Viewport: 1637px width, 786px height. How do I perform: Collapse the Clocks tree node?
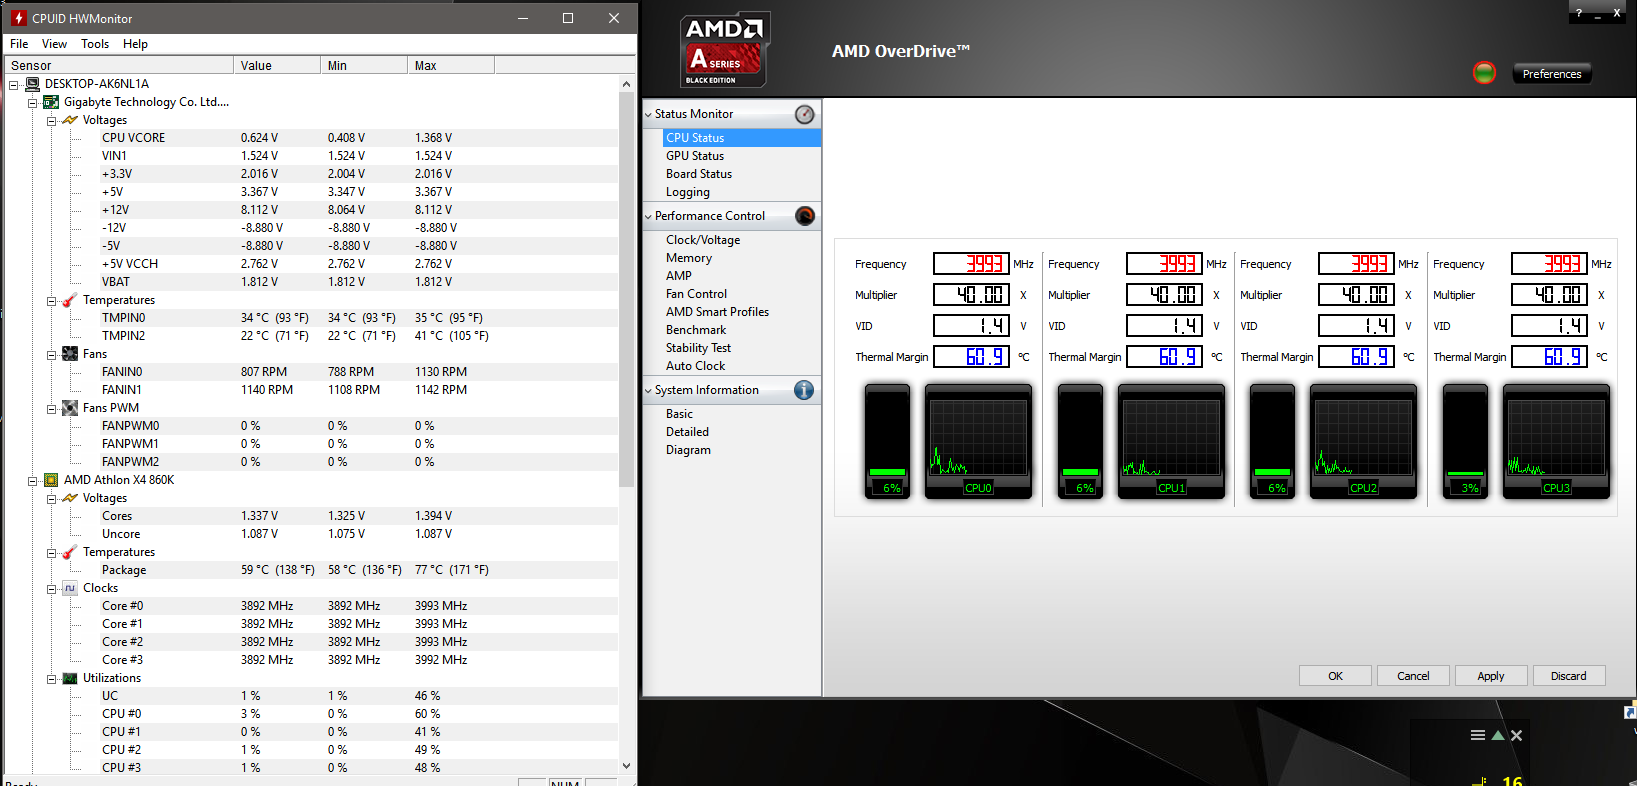click(51, 588)
